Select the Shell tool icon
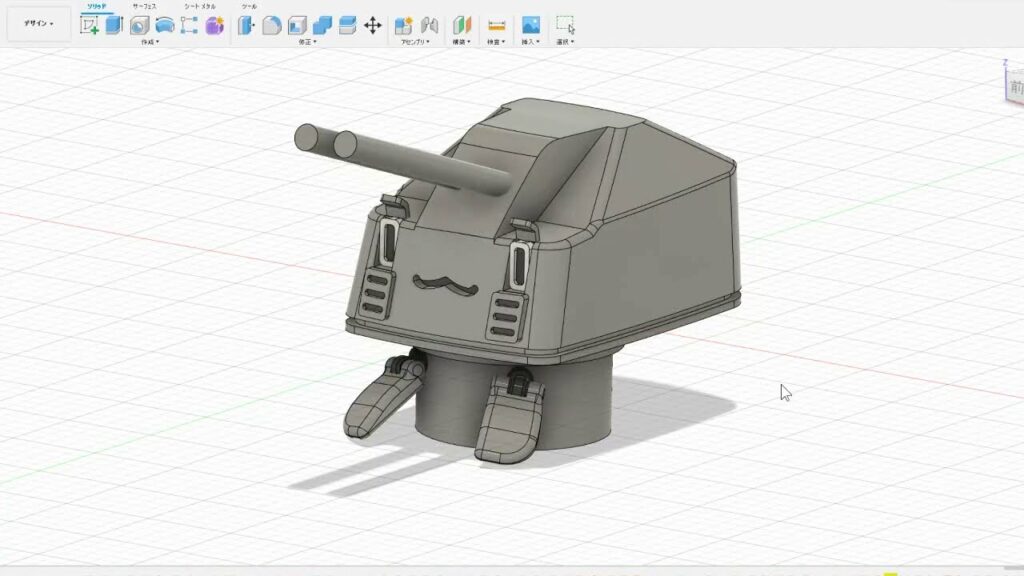Screen dimensions: 1024x576 click(297, 25)
